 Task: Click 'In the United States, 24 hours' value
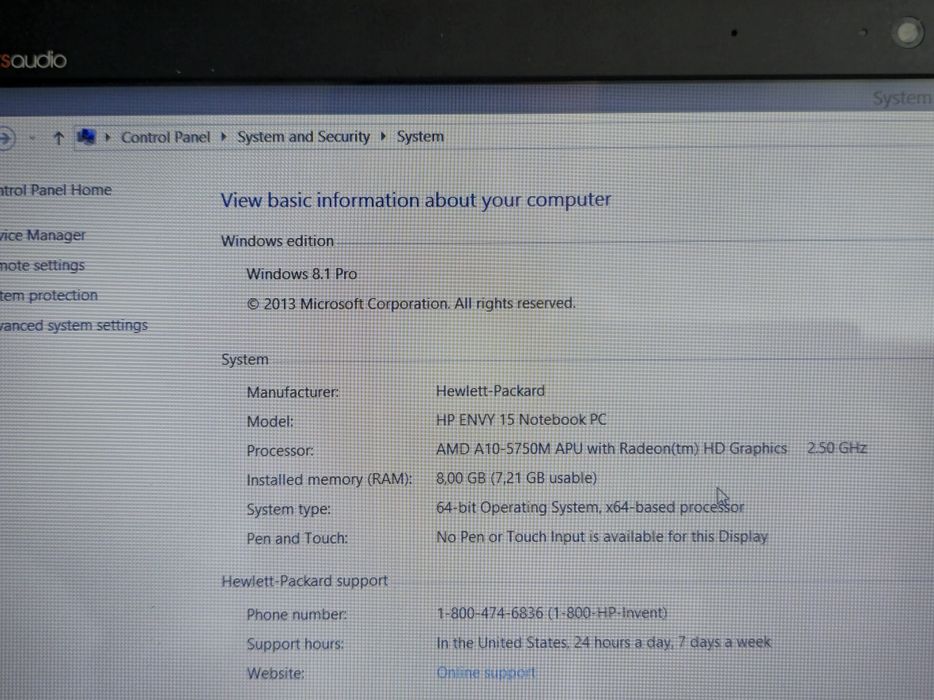click(x=603, y=642)
